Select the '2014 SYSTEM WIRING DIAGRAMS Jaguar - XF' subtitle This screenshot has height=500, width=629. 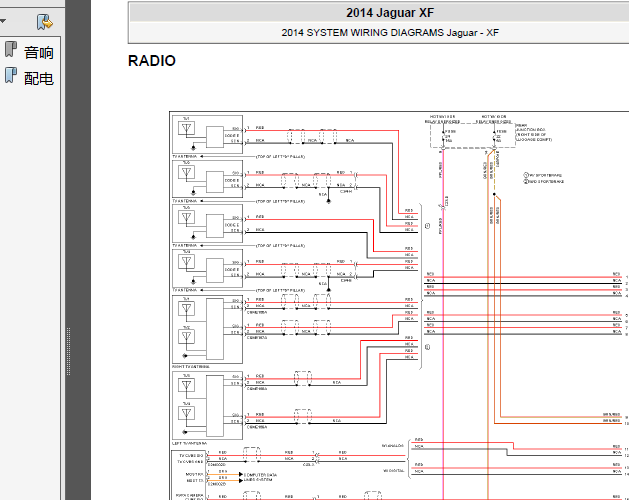point(390,33)
